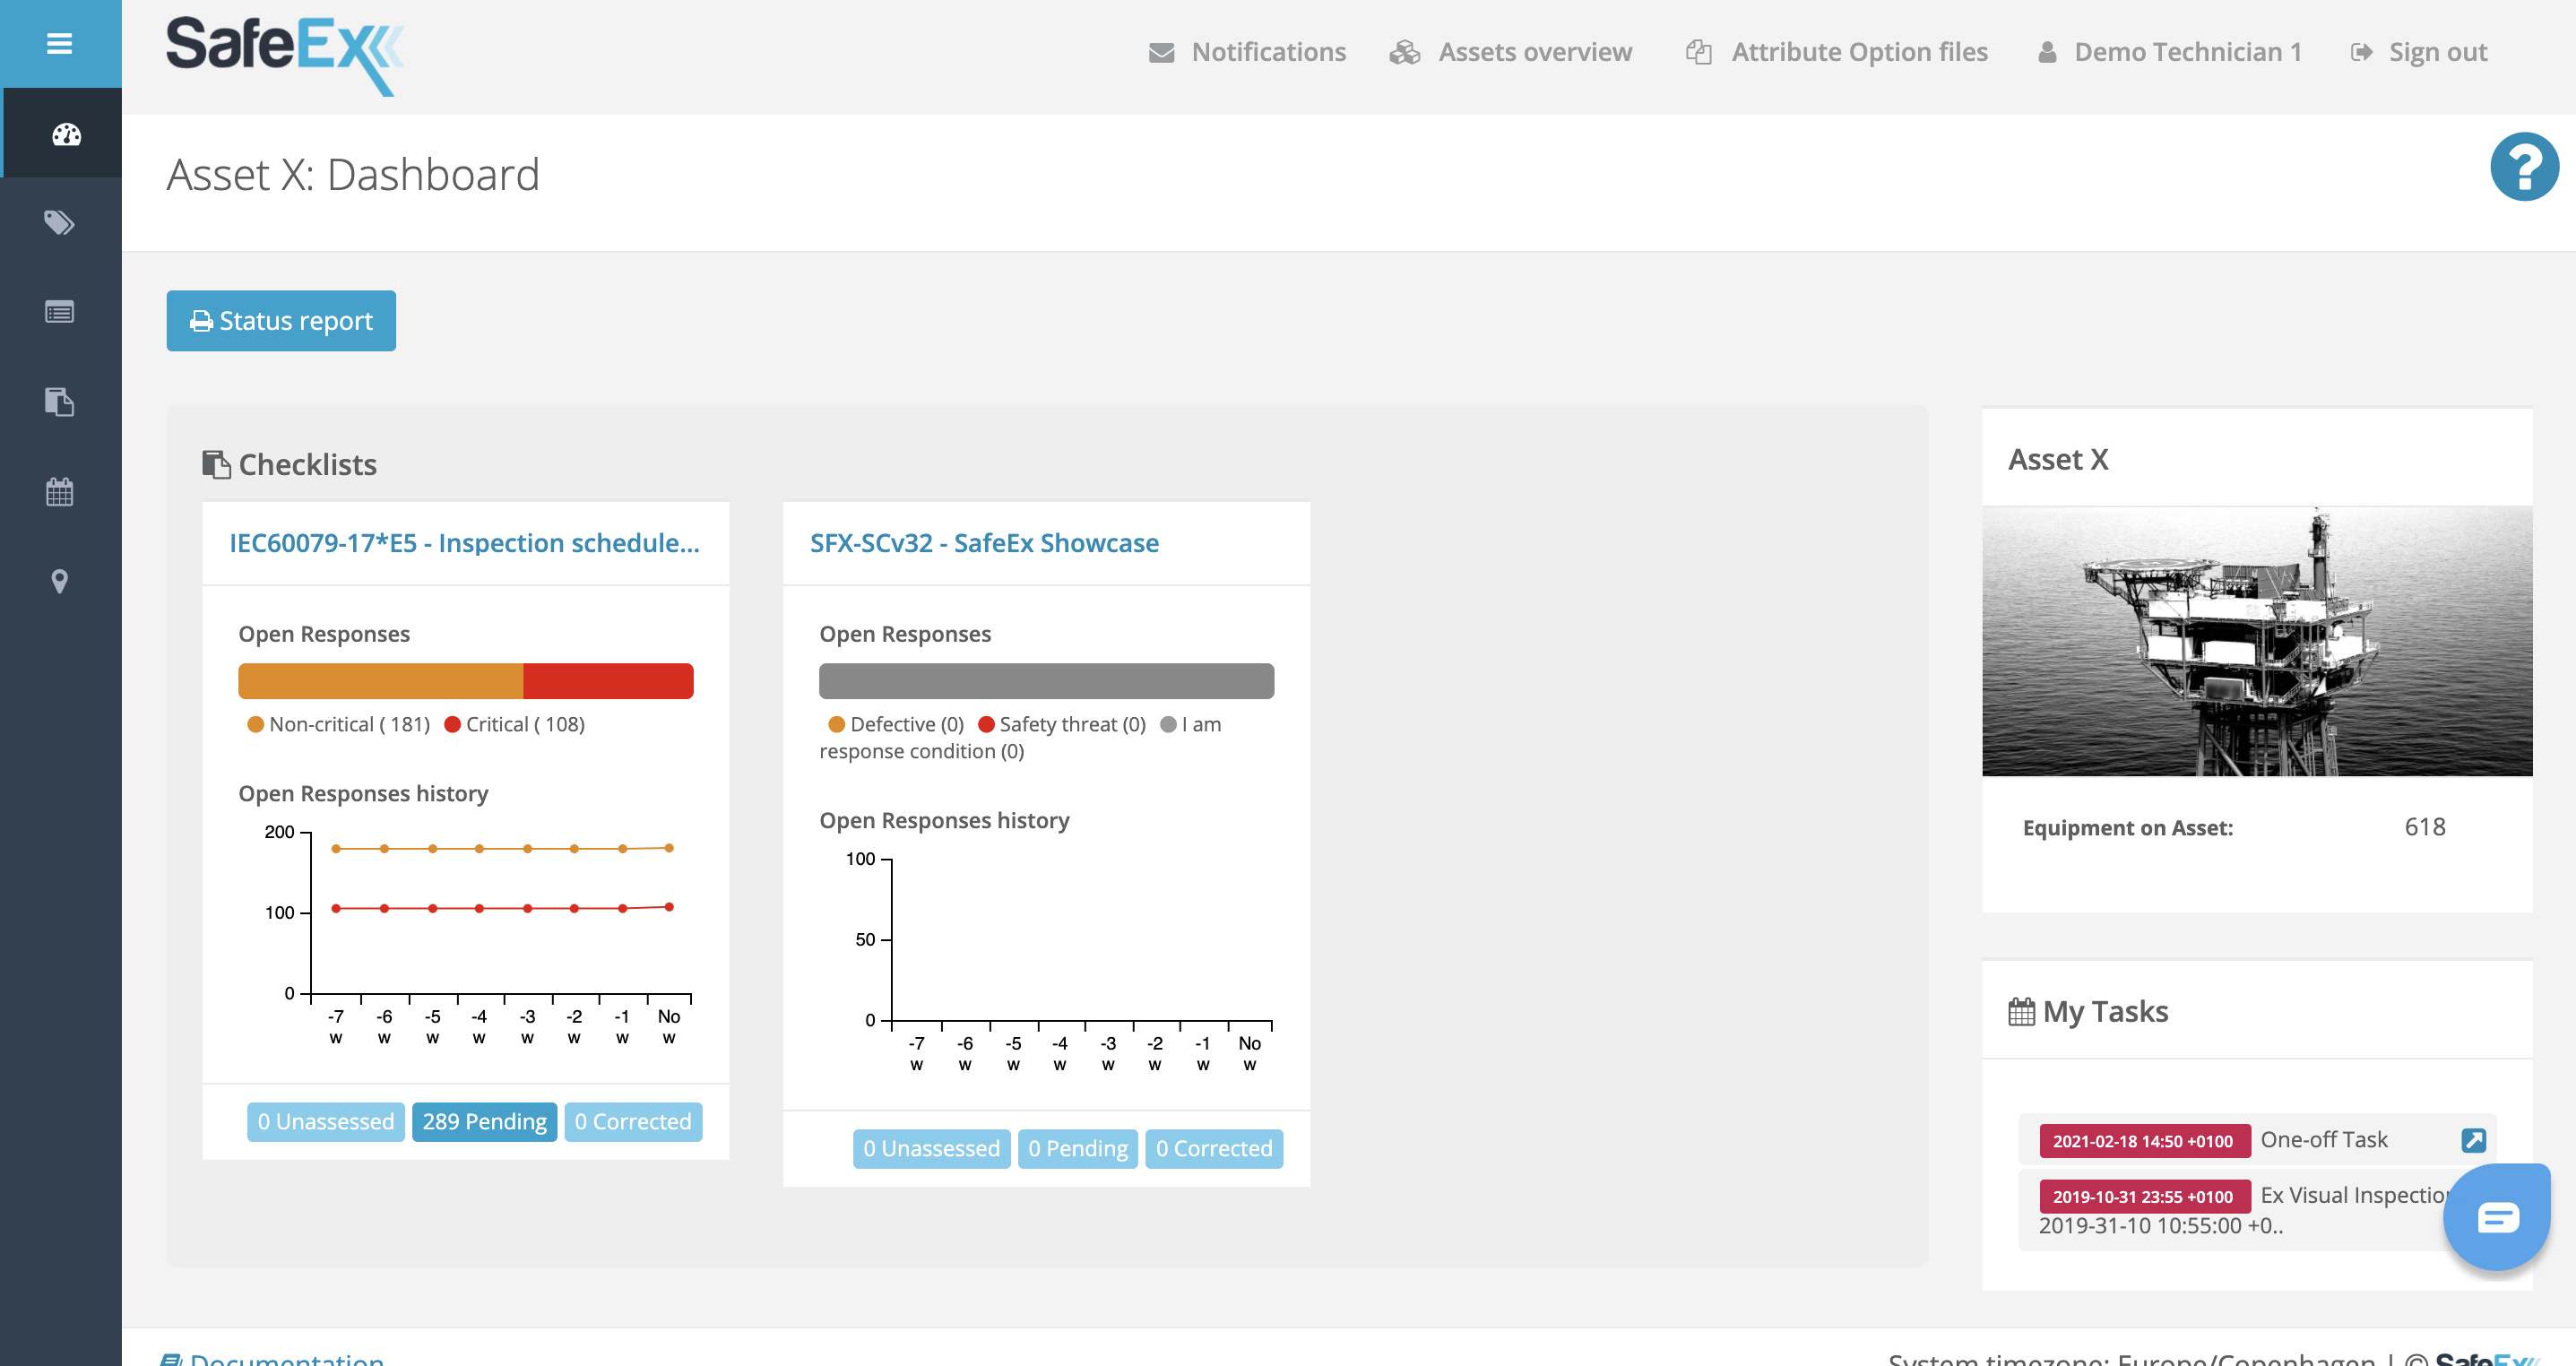Open IEC60079-17*E5 Inspection schedule checklist
The height and width of the screenshot is (1366, 2576).
[x=464, y=543]
